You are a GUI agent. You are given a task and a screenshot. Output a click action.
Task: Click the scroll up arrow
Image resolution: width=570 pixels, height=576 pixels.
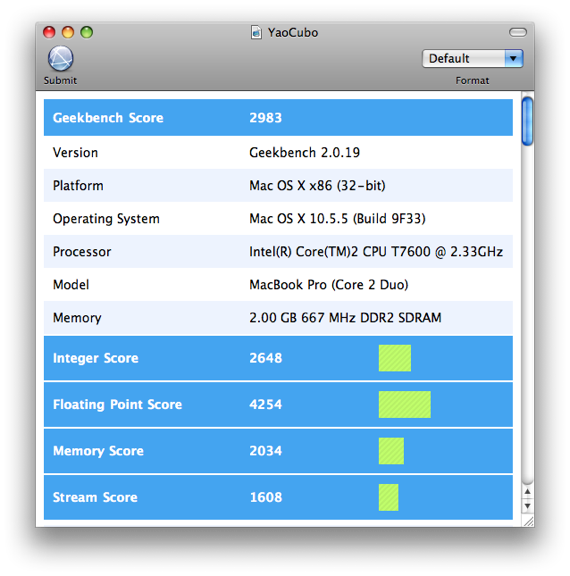(x=527, y=492)
